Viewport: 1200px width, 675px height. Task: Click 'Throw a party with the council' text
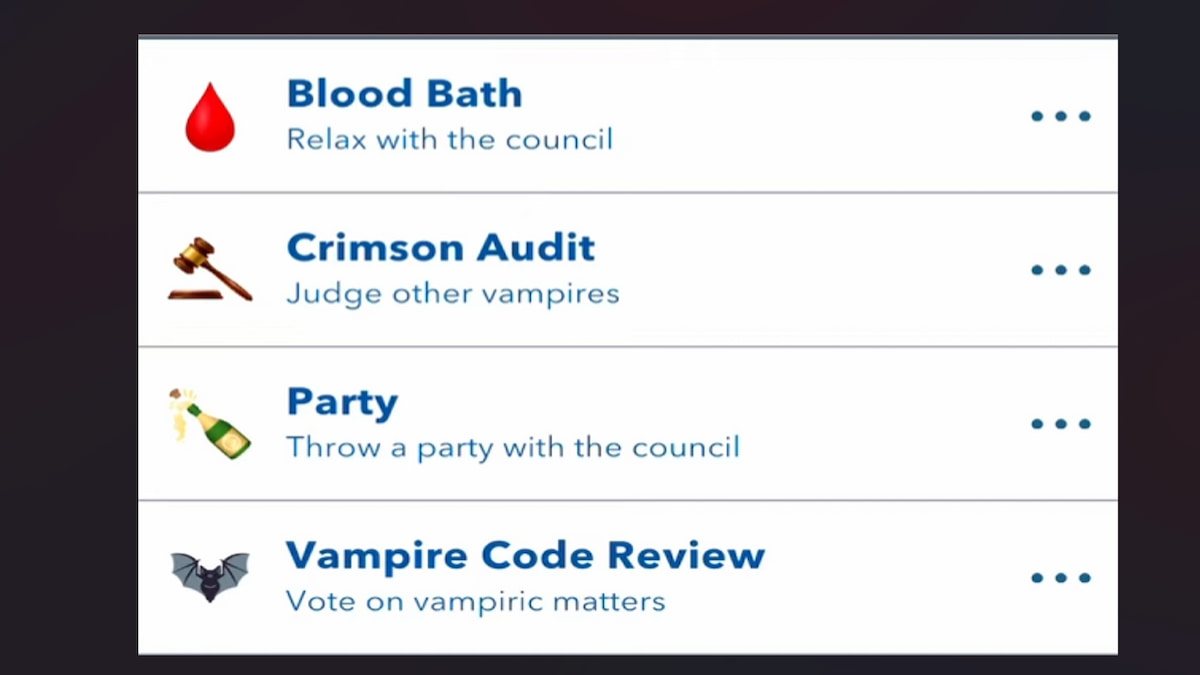pos(512,447)
